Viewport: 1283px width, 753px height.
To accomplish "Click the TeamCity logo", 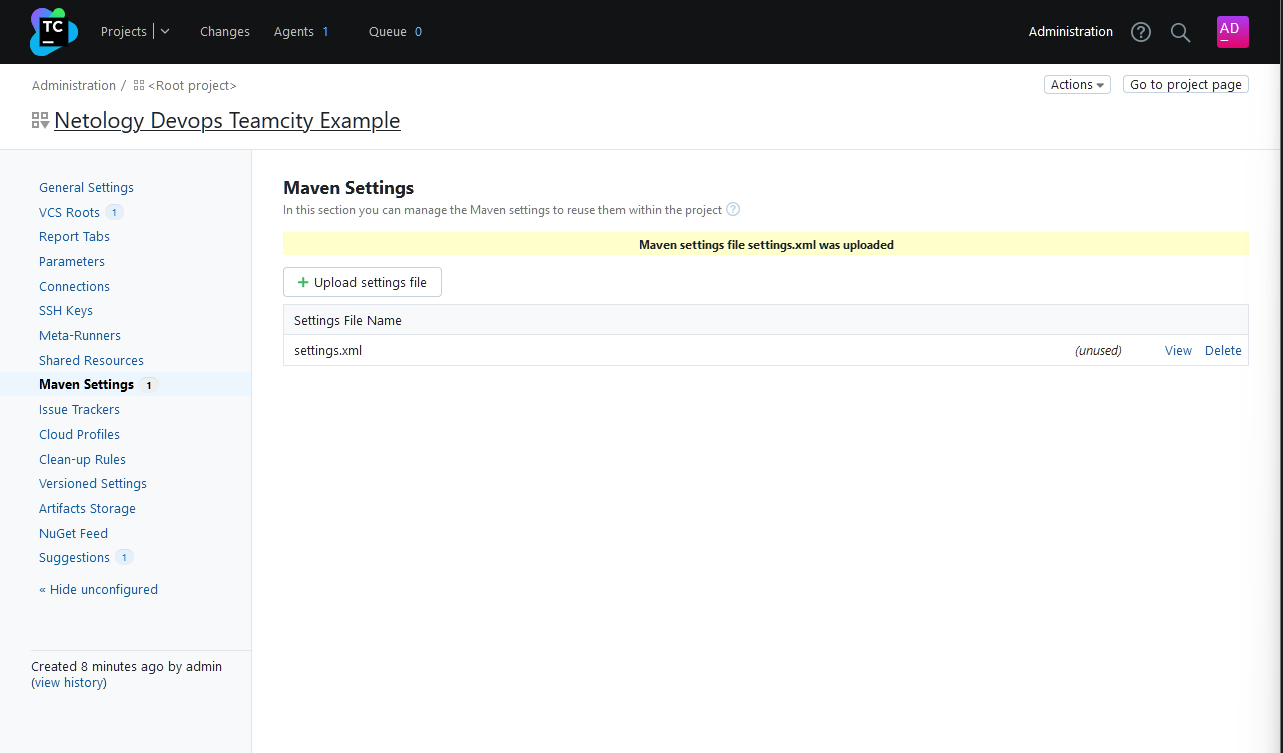I will [x=52, y=31].
